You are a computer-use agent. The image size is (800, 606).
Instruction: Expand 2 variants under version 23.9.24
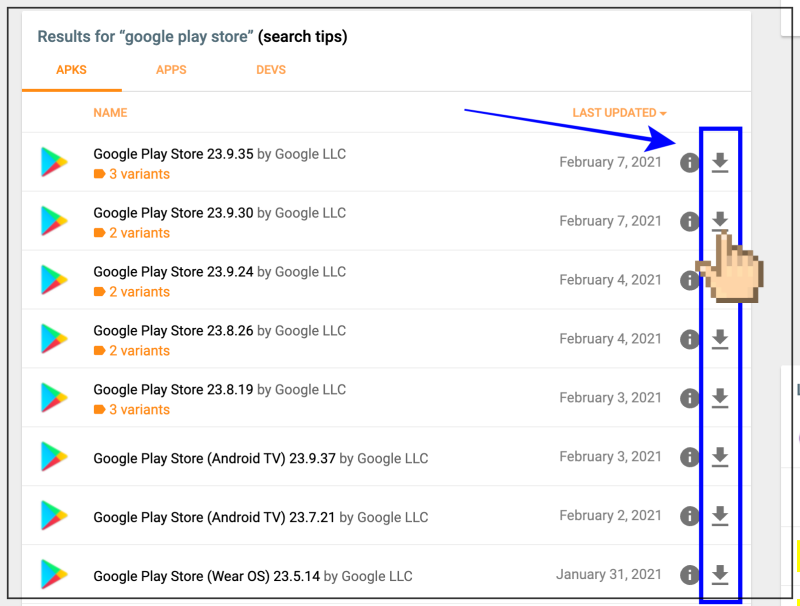point(132,292)
